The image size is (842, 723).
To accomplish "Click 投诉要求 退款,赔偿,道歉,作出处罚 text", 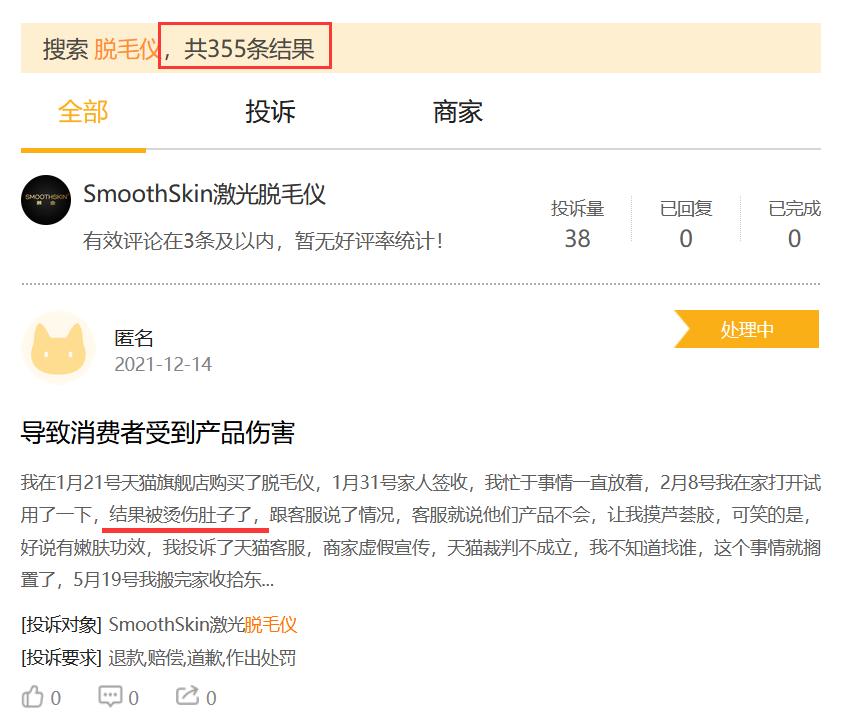I will pyautogui.click(x=202, y=658).
